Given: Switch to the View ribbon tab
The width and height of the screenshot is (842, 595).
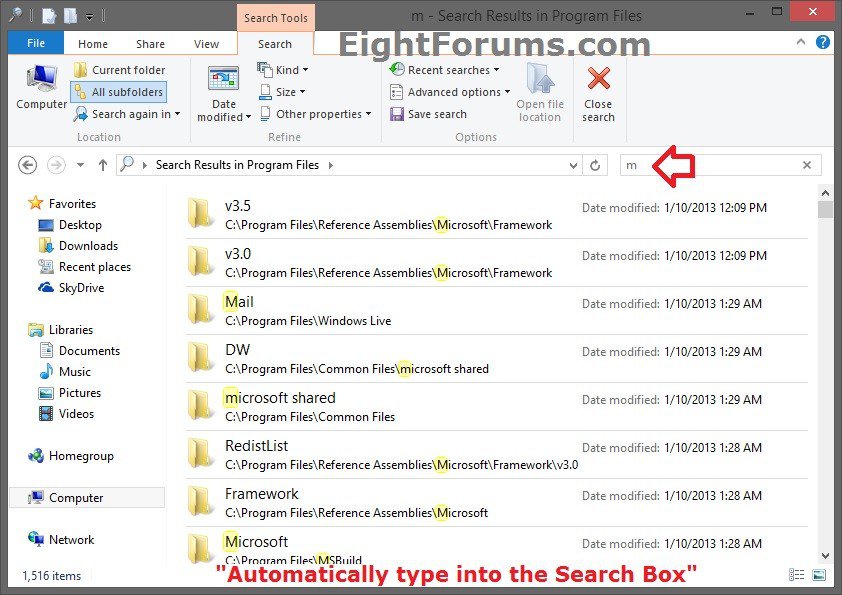Looking at the screenshot, I should point(206,44).
